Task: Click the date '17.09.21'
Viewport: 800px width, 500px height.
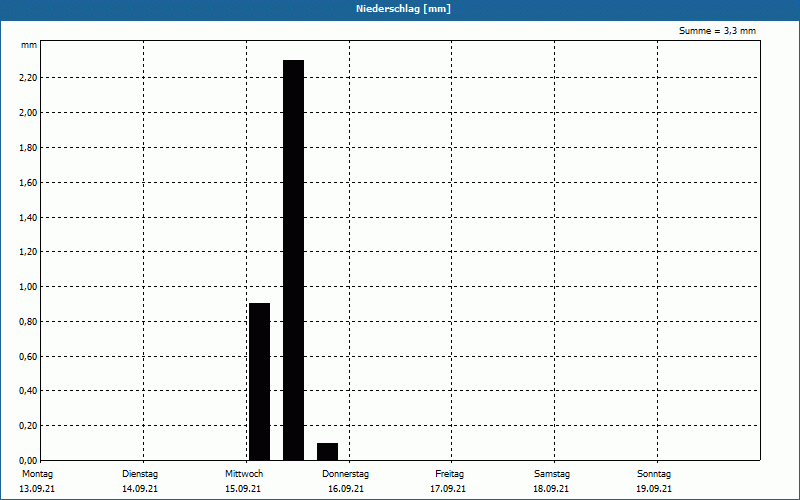Action: coord(448,489)
